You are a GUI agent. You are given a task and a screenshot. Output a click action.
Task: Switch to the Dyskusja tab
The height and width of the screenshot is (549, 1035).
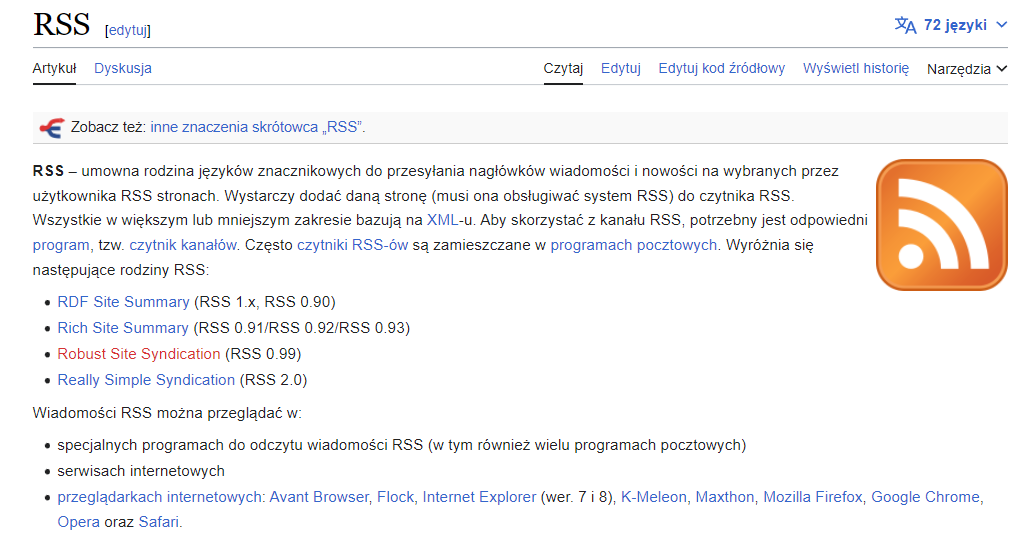click(123, 68)
